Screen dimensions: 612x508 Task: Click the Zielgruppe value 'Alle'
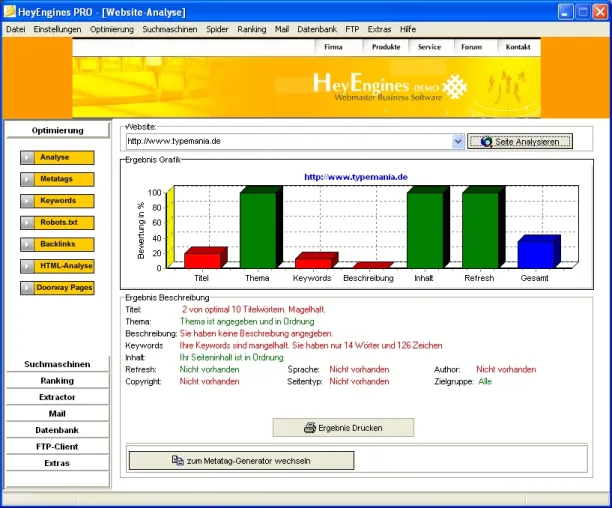click(x=485, y=382)
